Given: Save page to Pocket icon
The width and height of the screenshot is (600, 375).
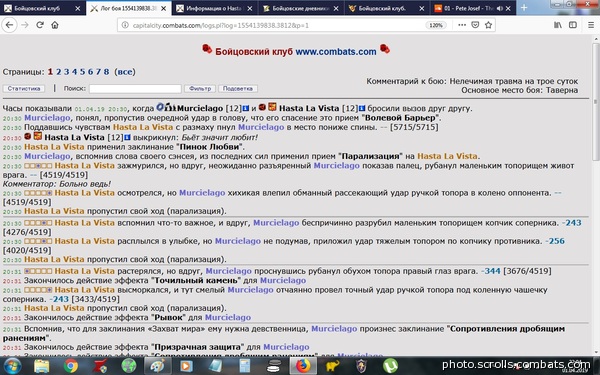Looking at the screenshot, I should point(475,25).
